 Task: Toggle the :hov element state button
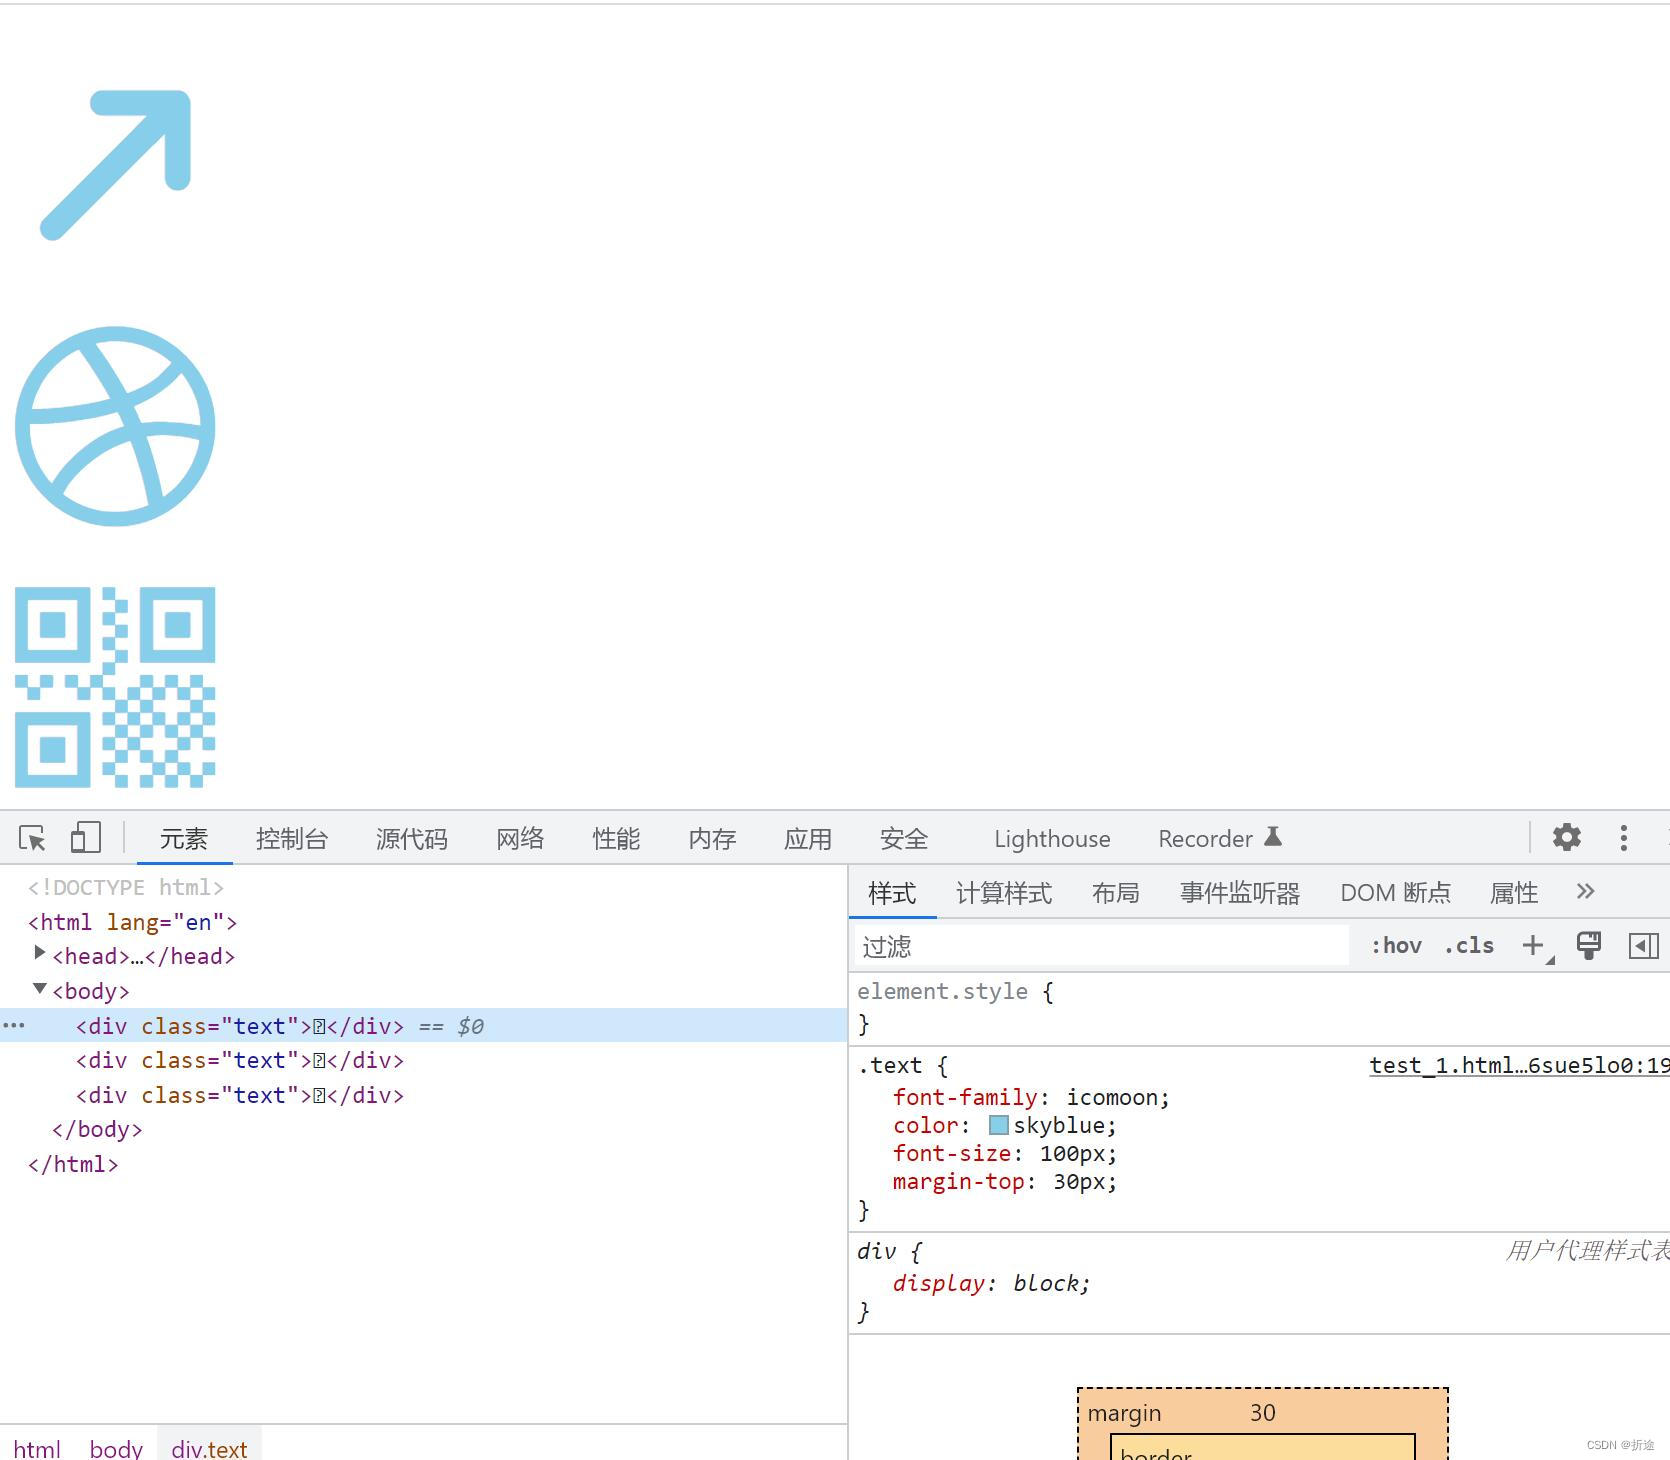[x=1396, y=946]
